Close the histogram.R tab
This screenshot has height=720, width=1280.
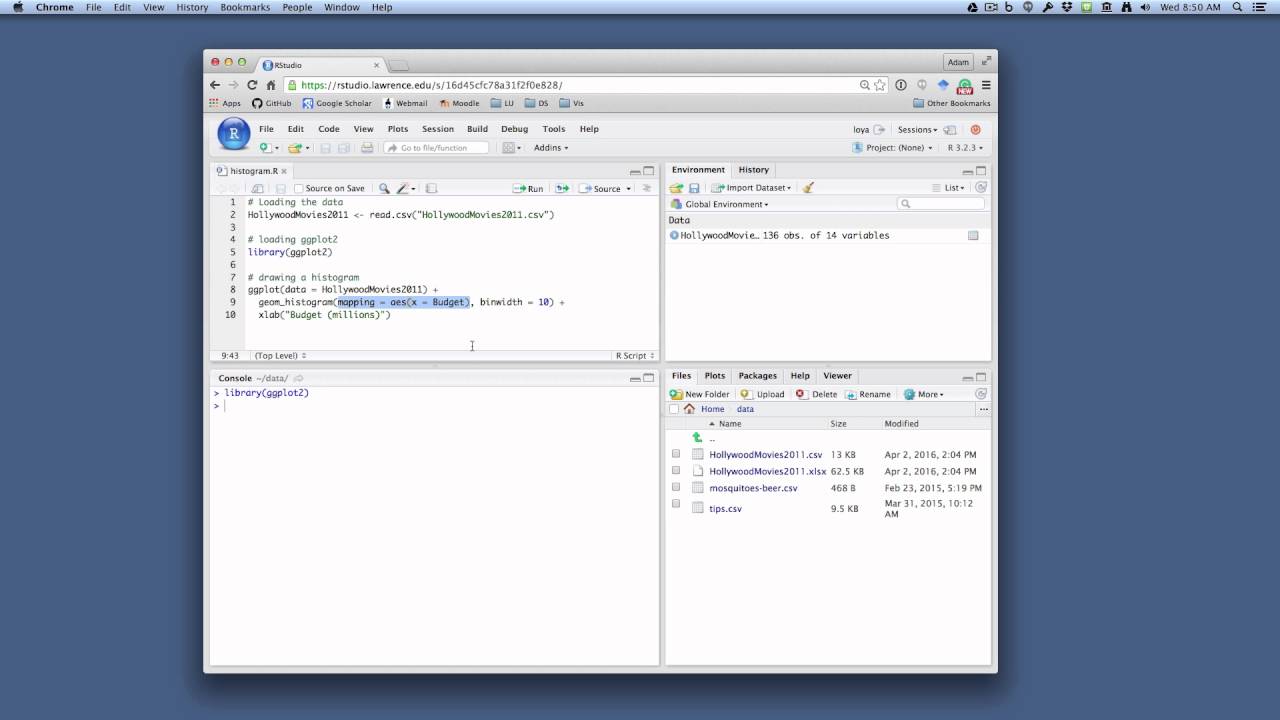pos(284,171)
